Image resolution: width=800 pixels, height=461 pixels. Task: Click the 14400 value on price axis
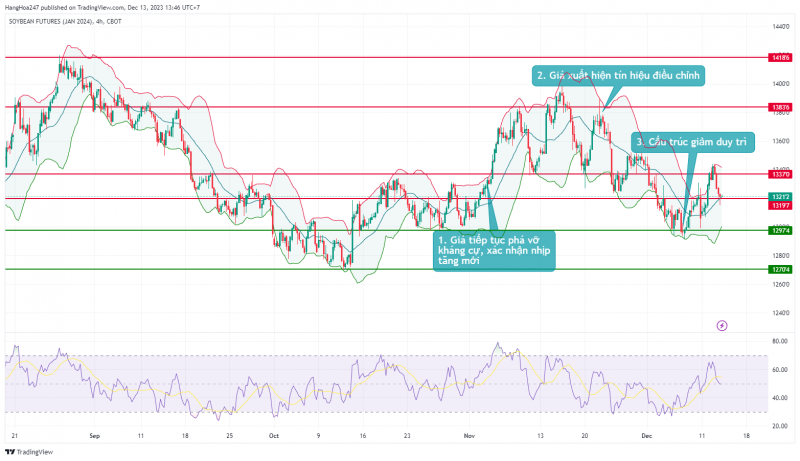coord(780,26)
